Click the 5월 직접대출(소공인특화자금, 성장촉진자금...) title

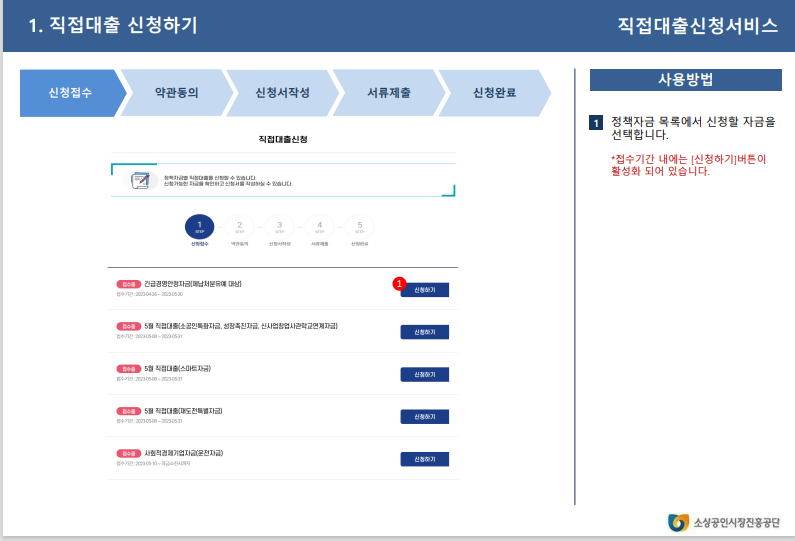point(241,326)
